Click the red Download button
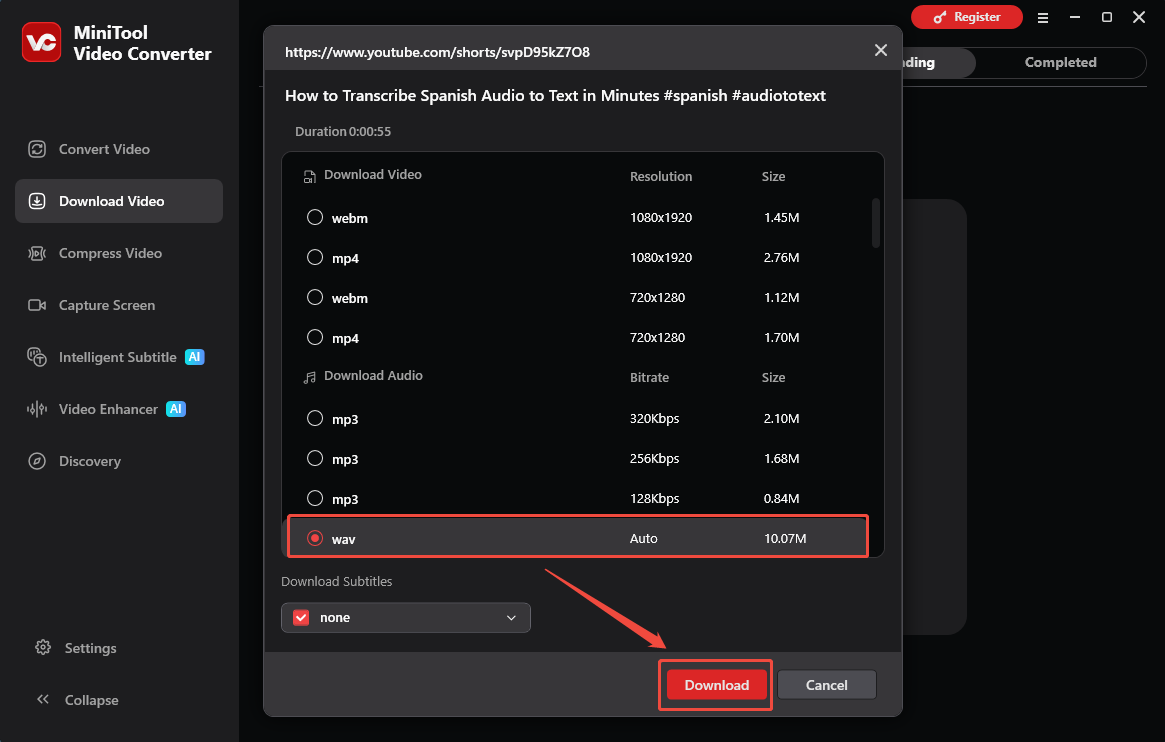 (x=716, y=685)
